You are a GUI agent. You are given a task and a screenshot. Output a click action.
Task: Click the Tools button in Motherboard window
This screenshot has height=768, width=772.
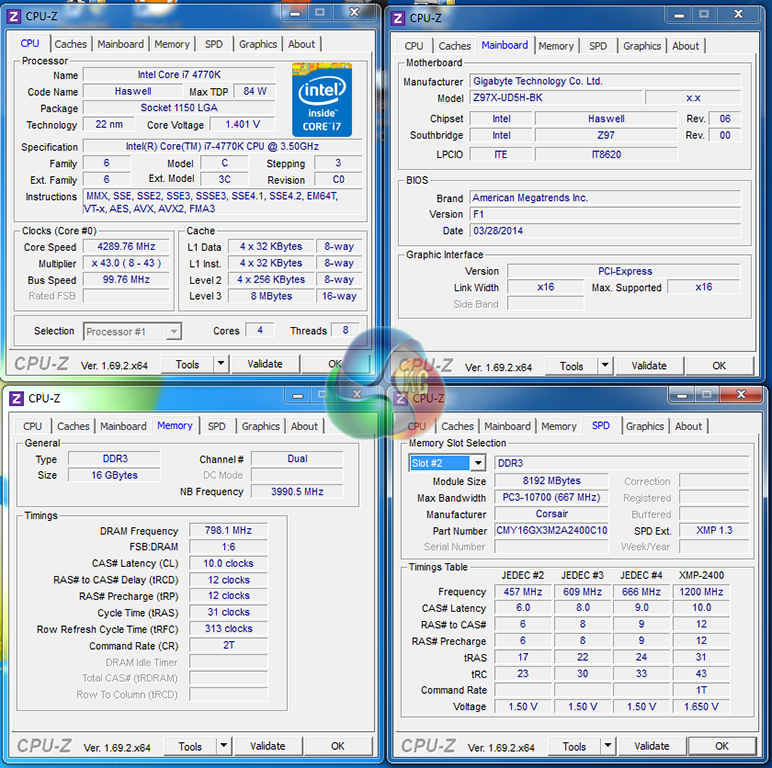tap(571, 366)
